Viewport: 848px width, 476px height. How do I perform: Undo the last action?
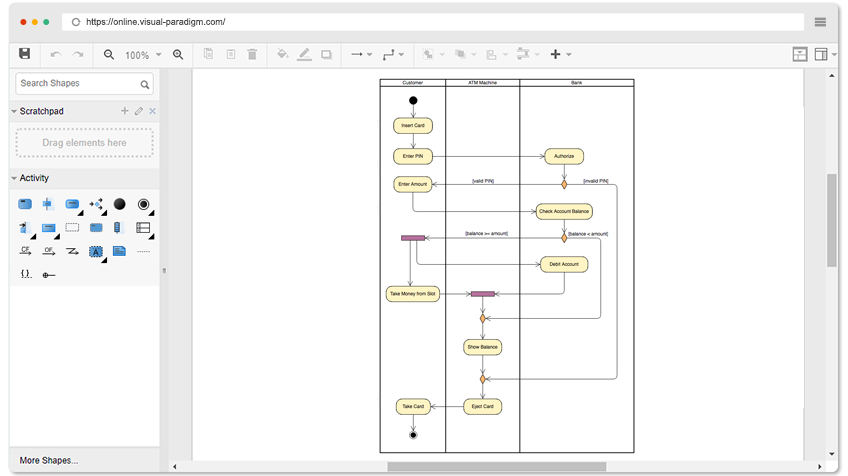pos(56,54)
